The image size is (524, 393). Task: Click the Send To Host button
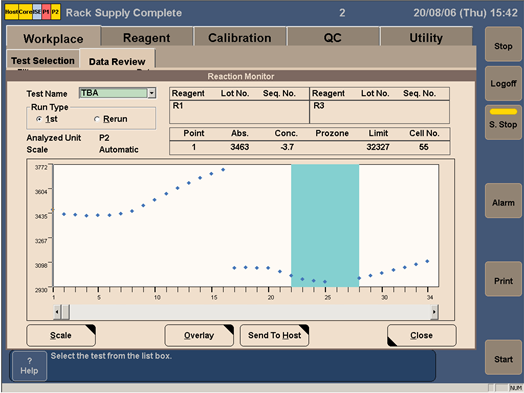[274, 335]
